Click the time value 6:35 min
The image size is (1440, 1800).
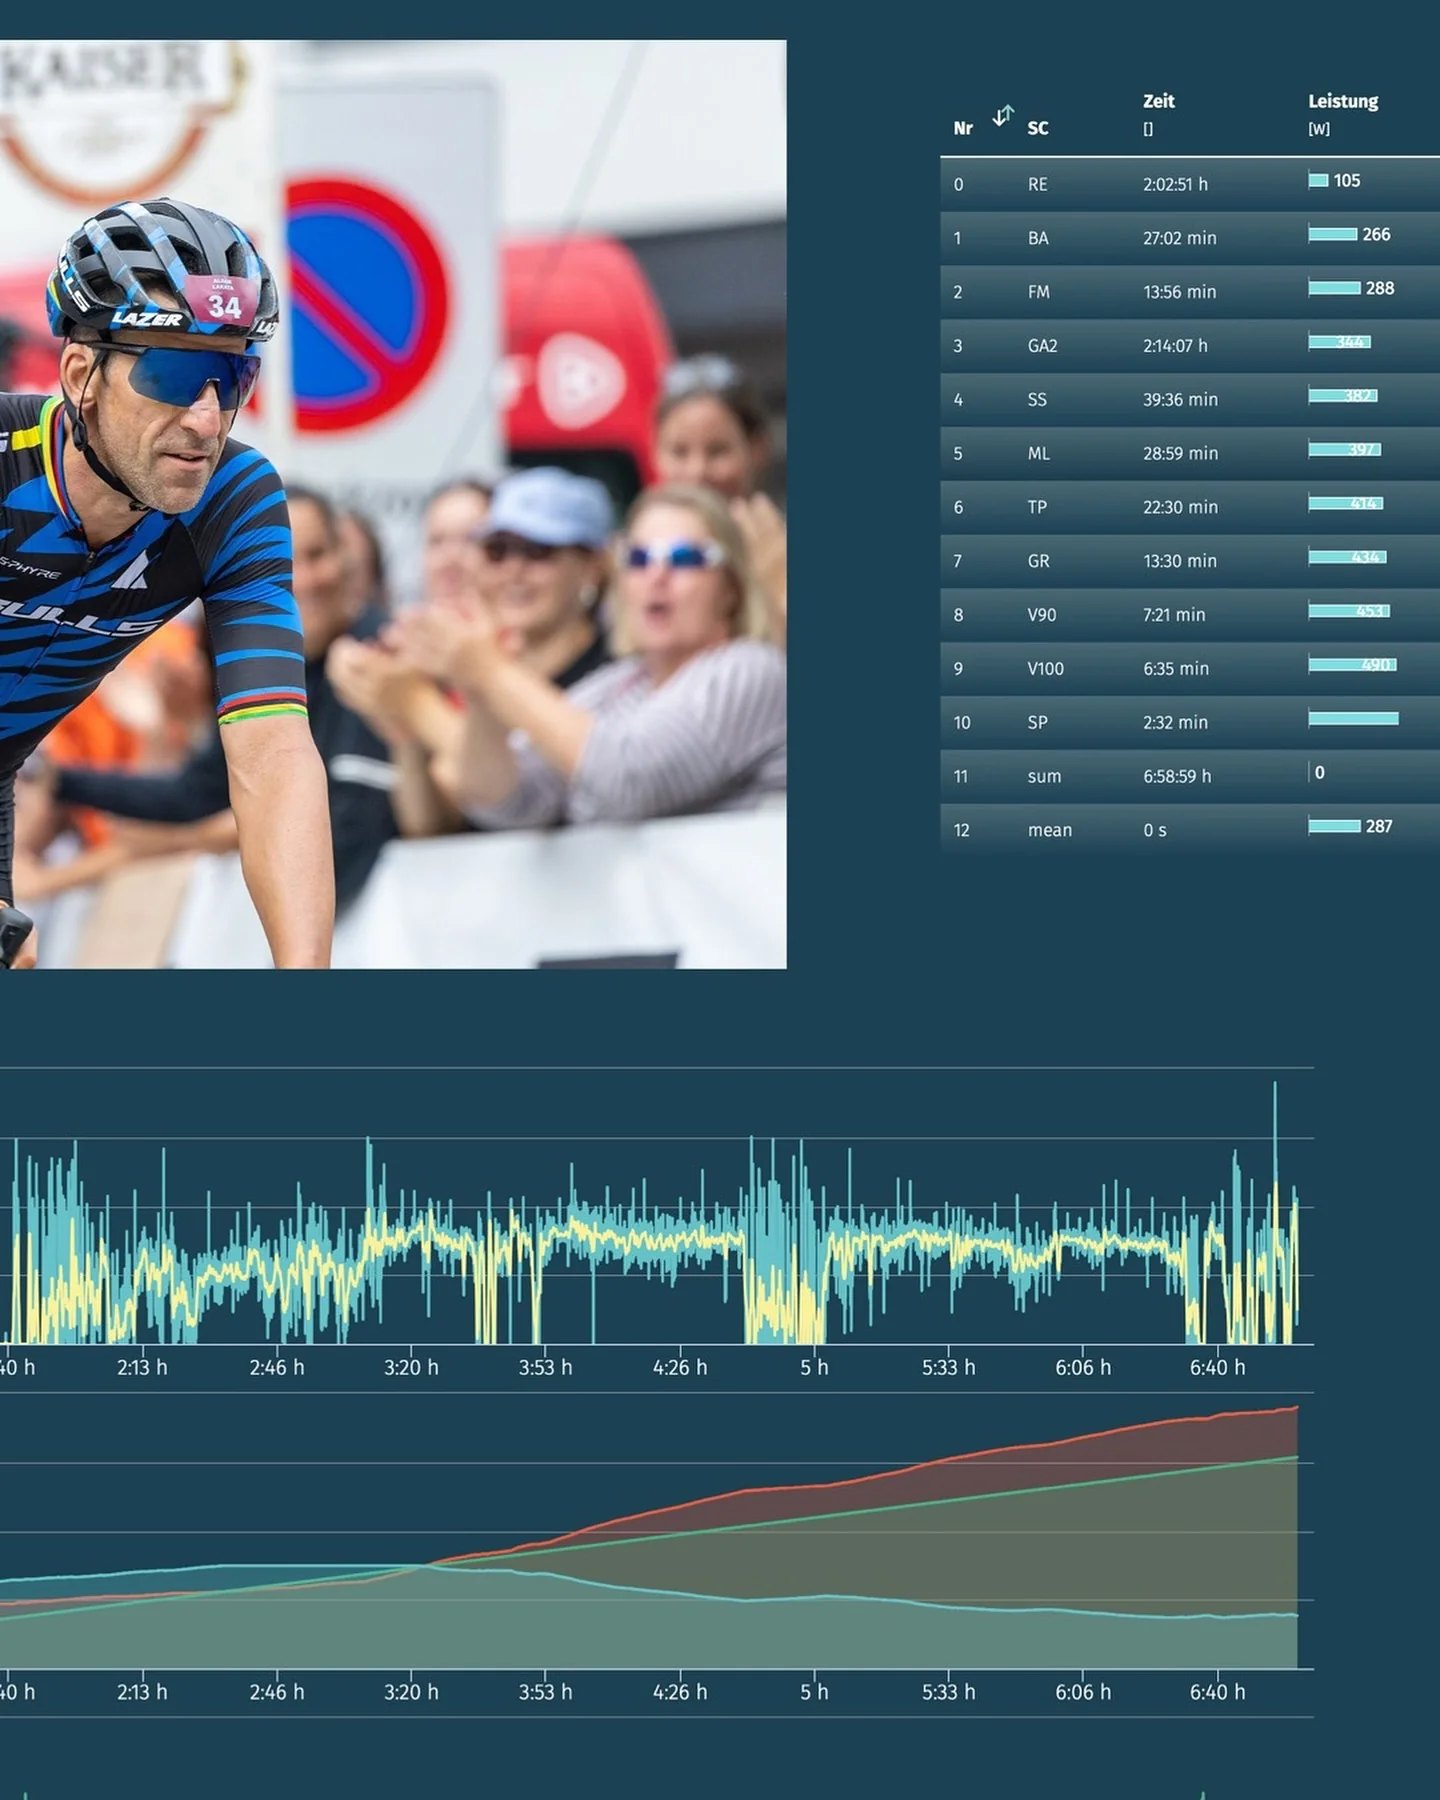pyautogui.click(x=1176, y=669)
